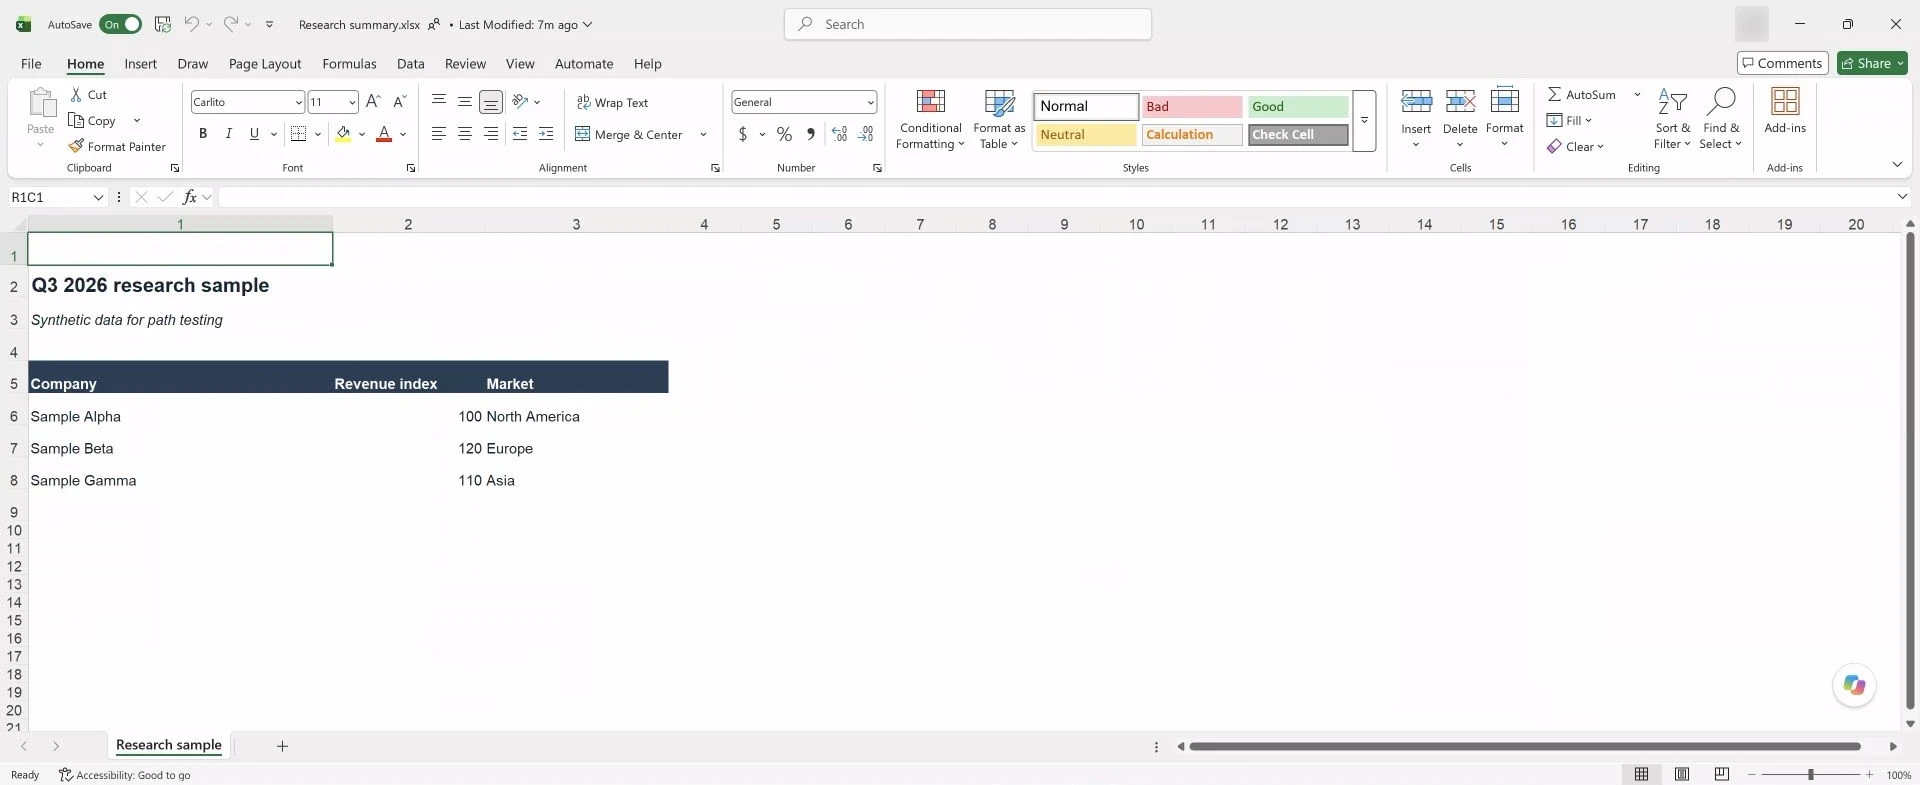The width and height of the screenshot is (1920, 785).
Task: Open the font size dropdown
Action: [x=352, y=102]
